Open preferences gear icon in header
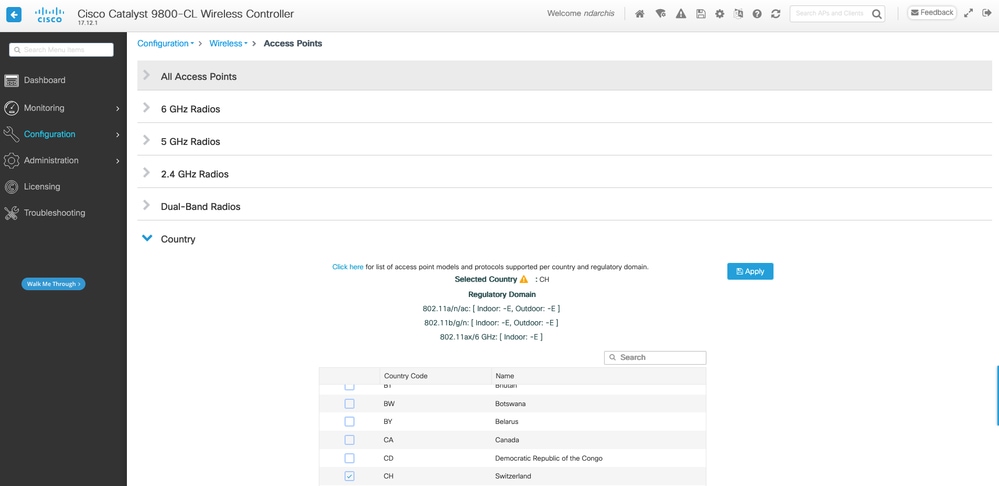The width and height of the screenshot is (999, 486). click(719, 13)
